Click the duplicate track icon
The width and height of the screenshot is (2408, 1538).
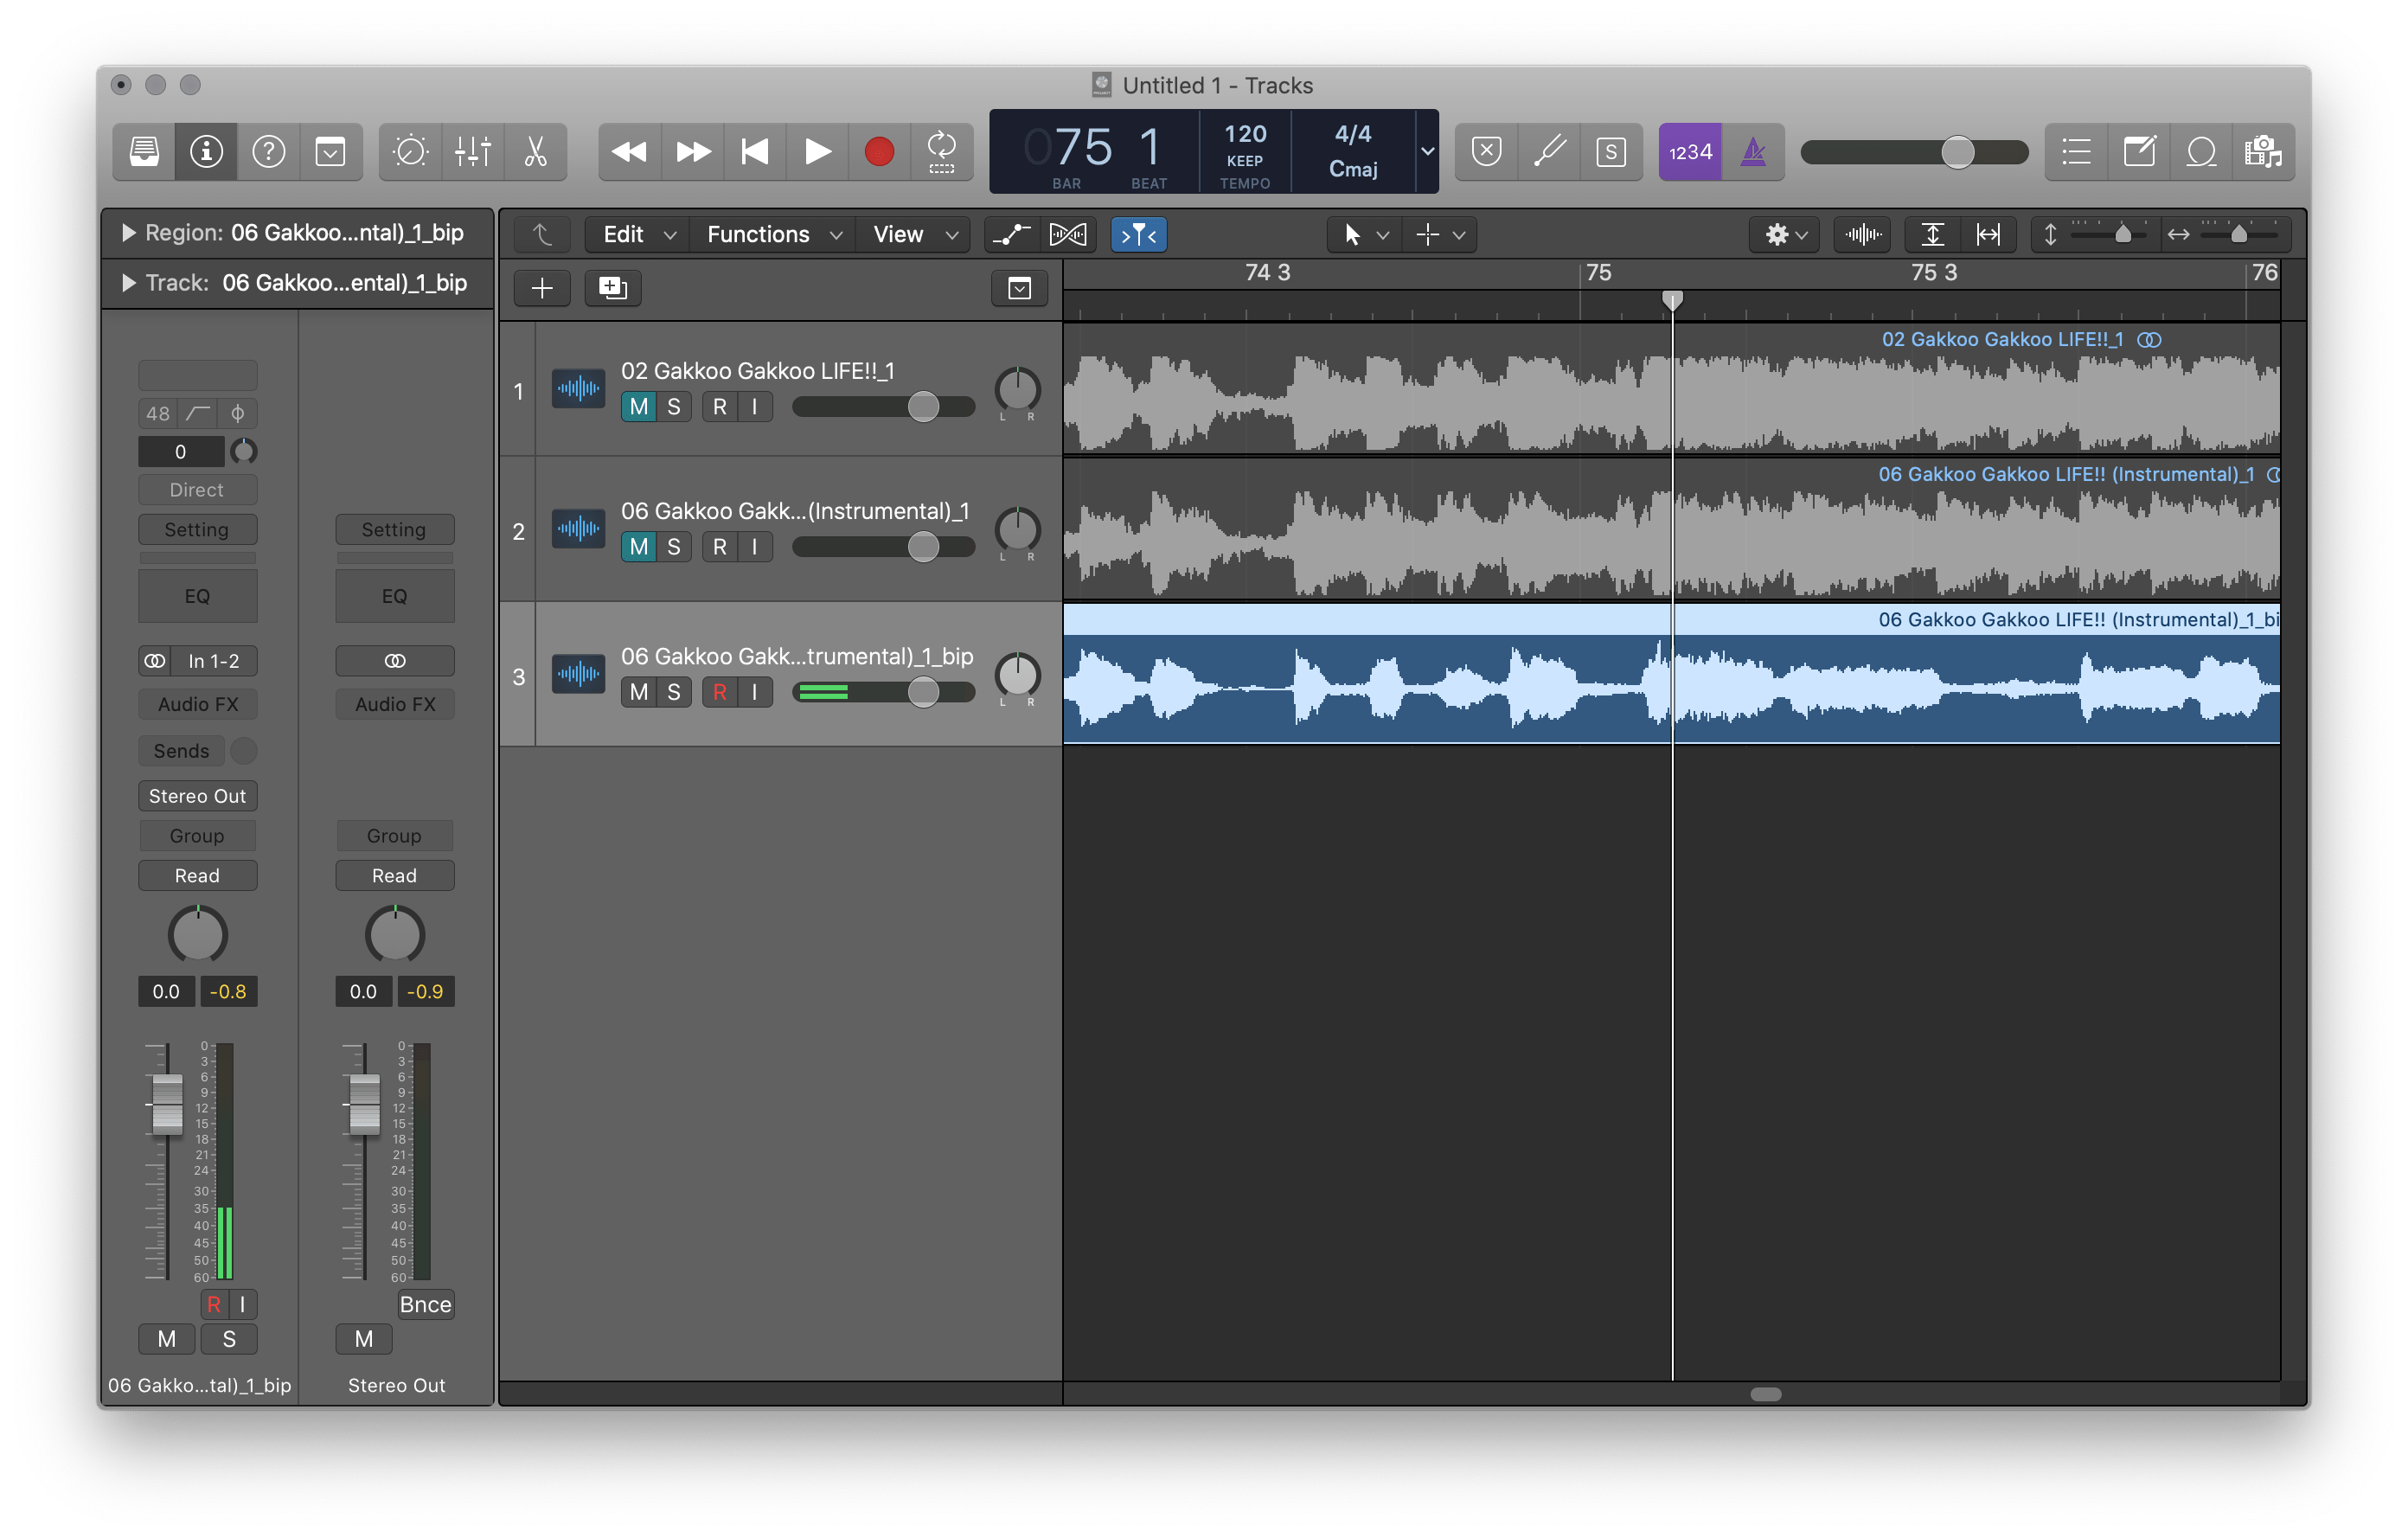[x=612, y=289]
